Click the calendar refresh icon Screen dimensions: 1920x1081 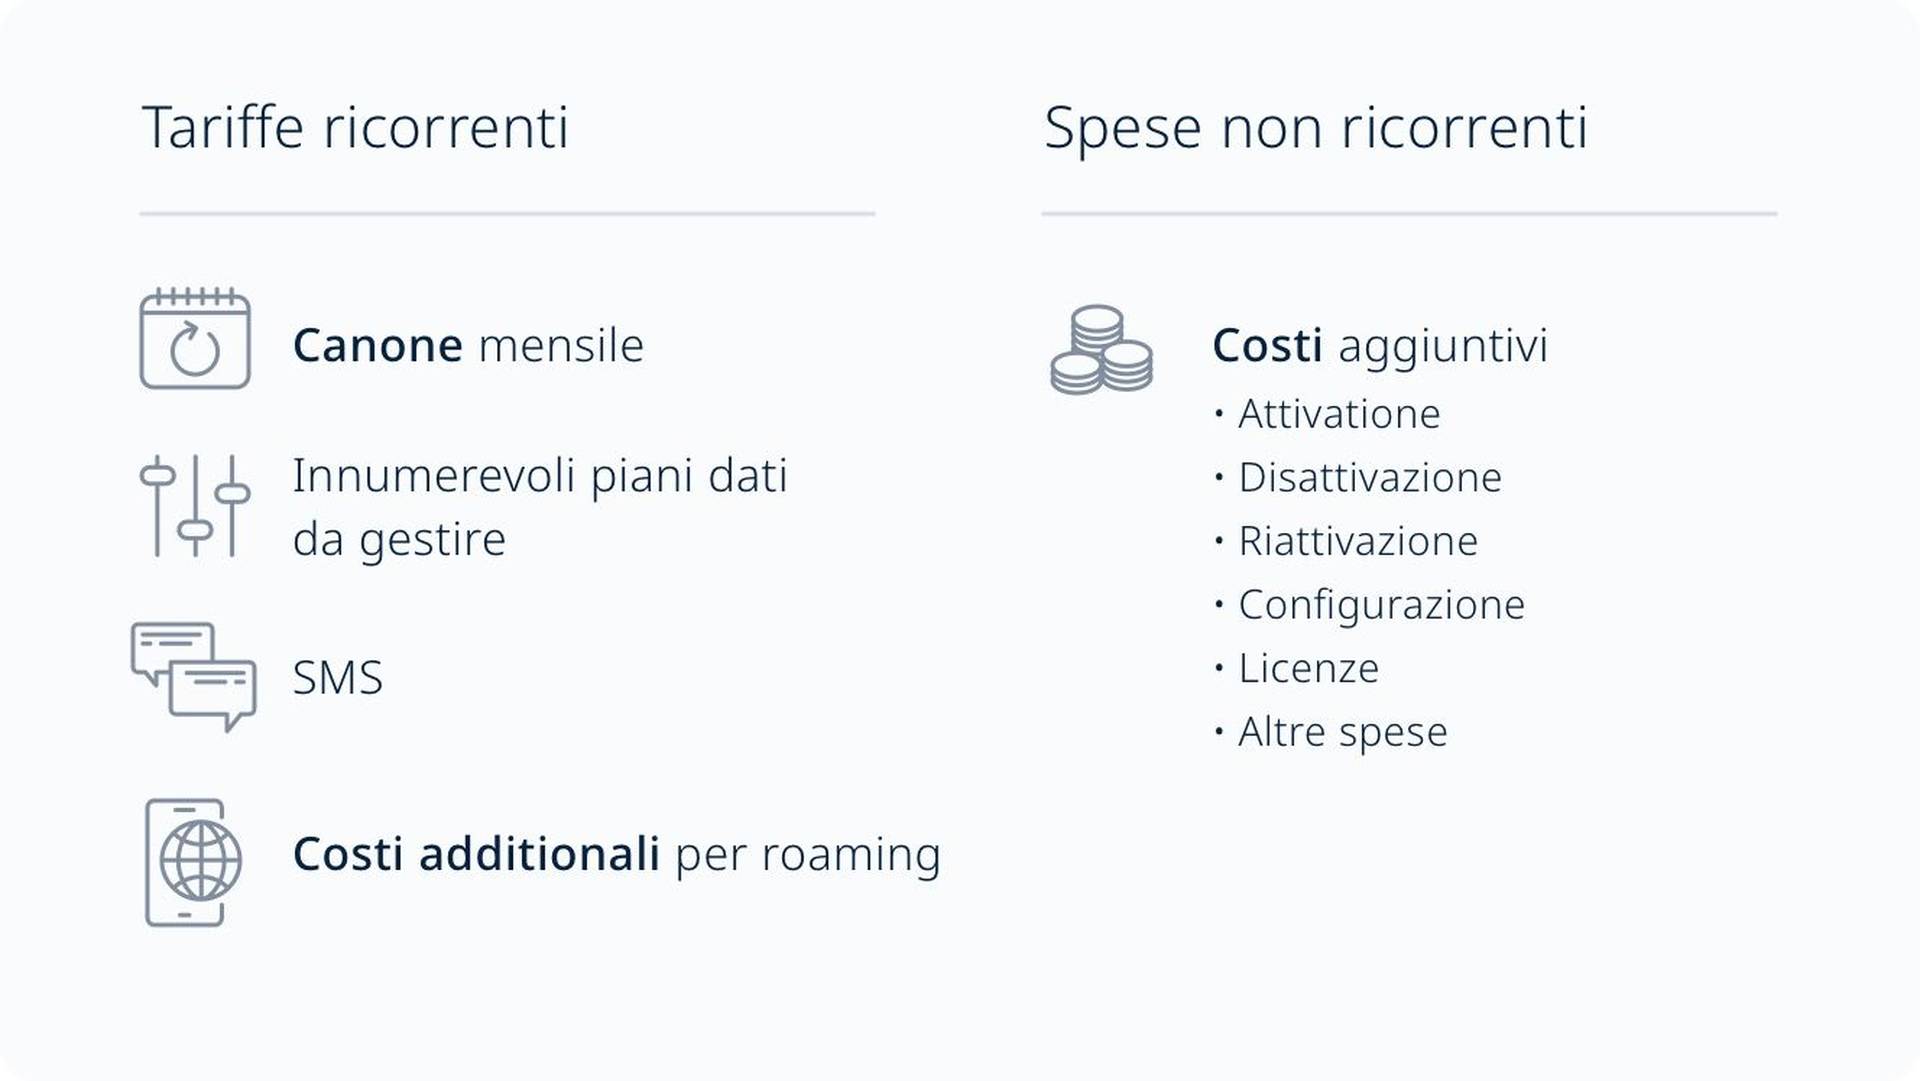[x=195, y=338]
